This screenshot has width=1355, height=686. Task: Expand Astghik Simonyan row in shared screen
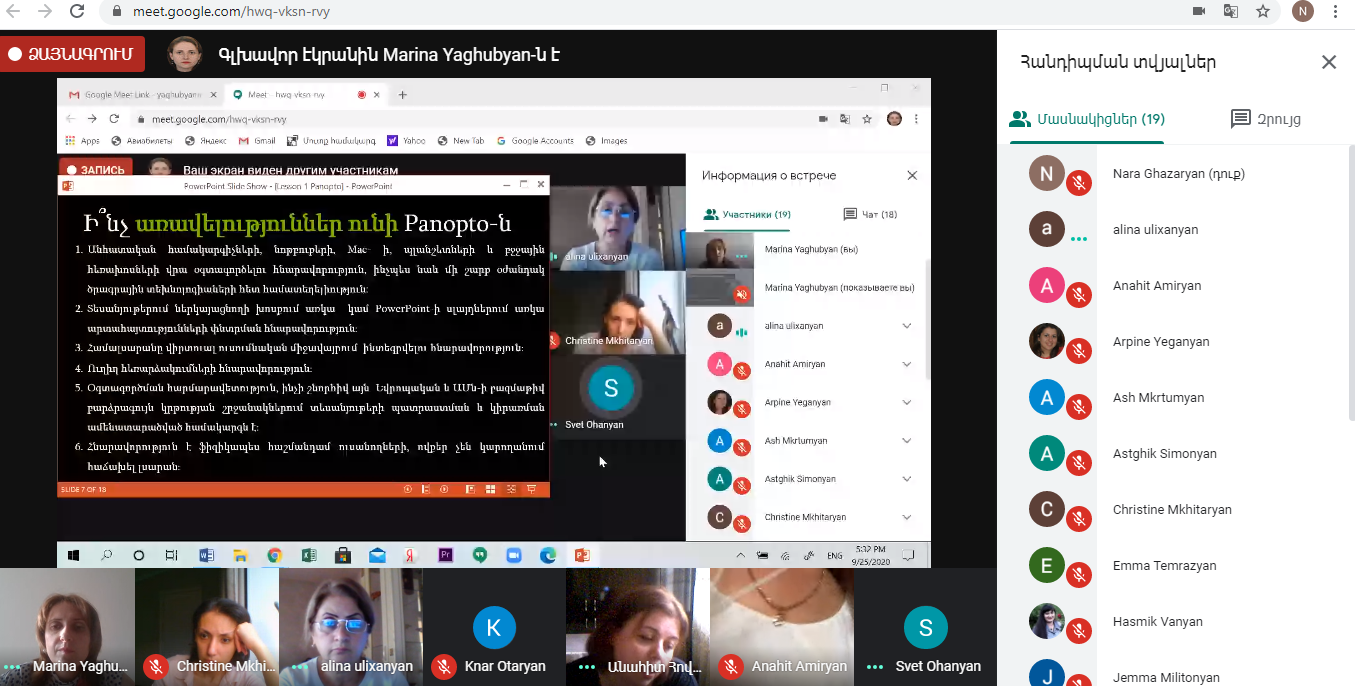(907, 479)
